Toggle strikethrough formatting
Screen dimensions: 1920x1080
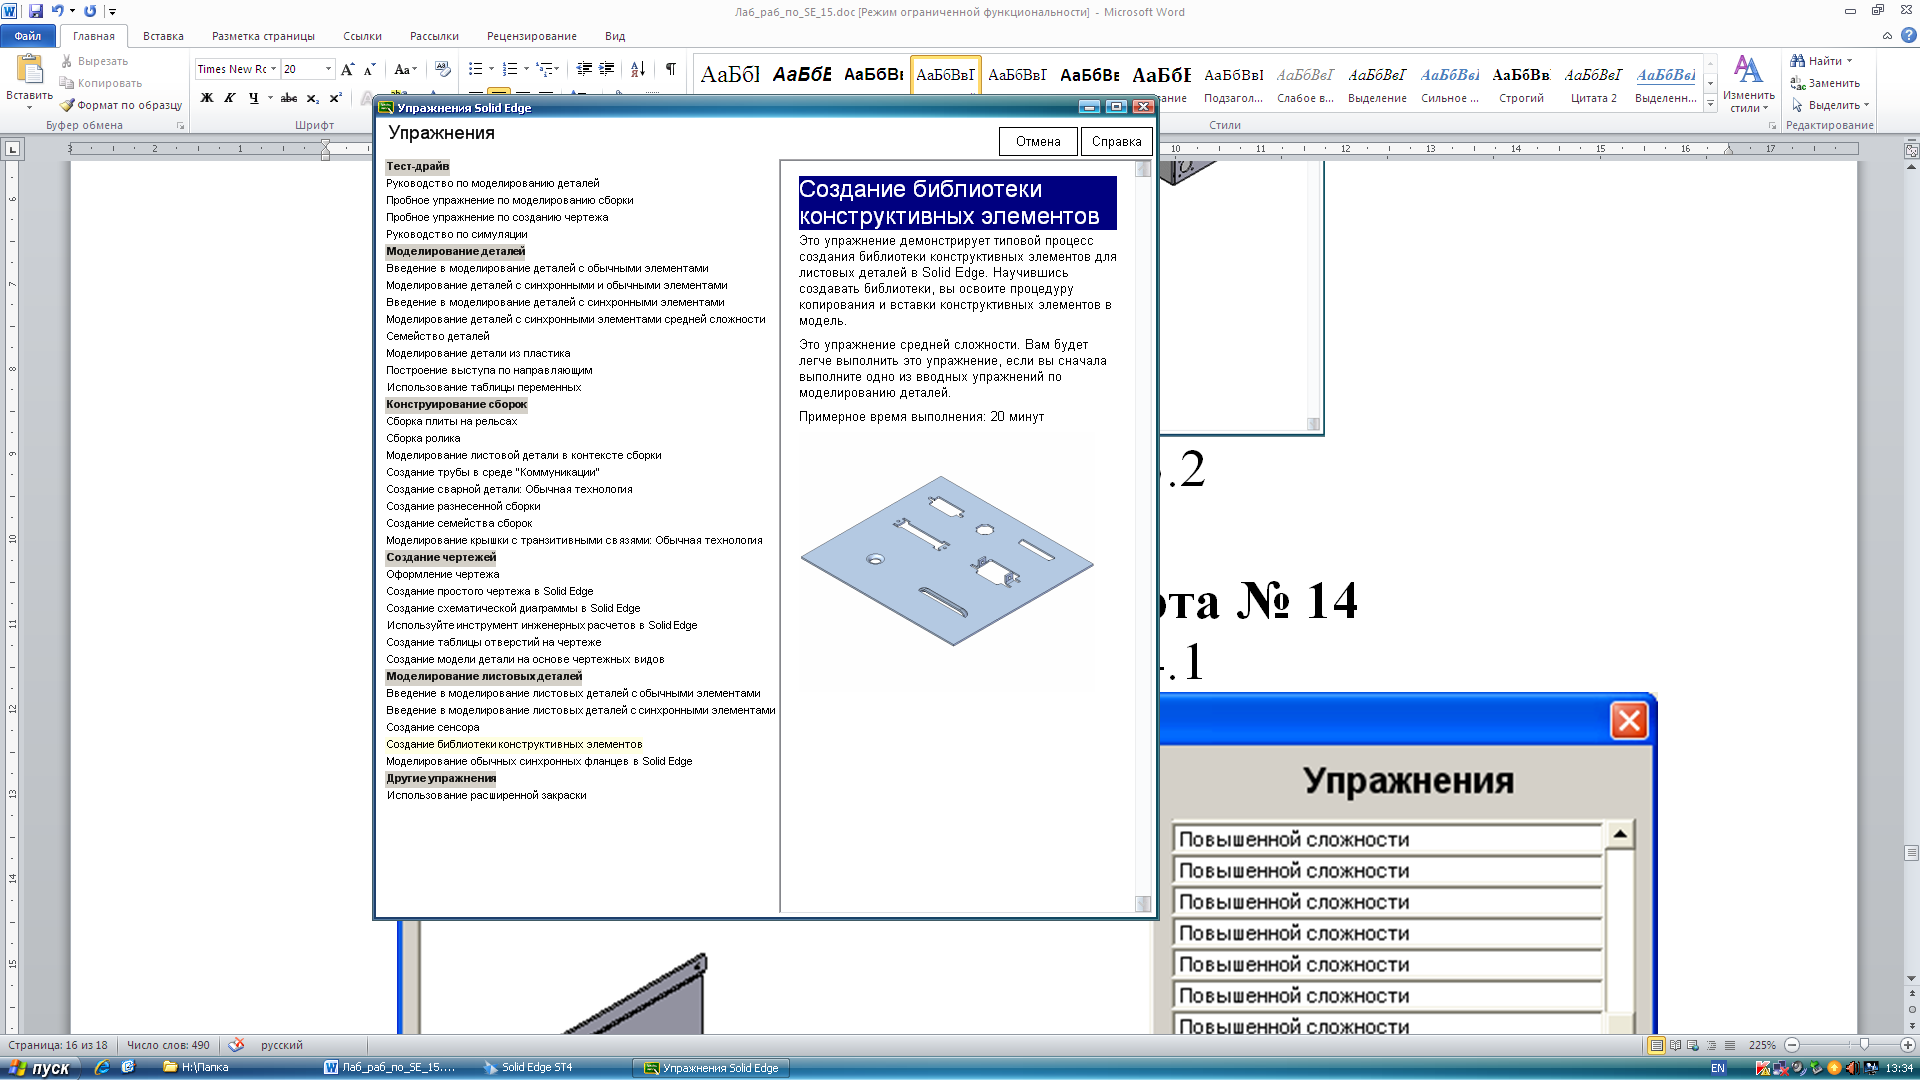289,97
